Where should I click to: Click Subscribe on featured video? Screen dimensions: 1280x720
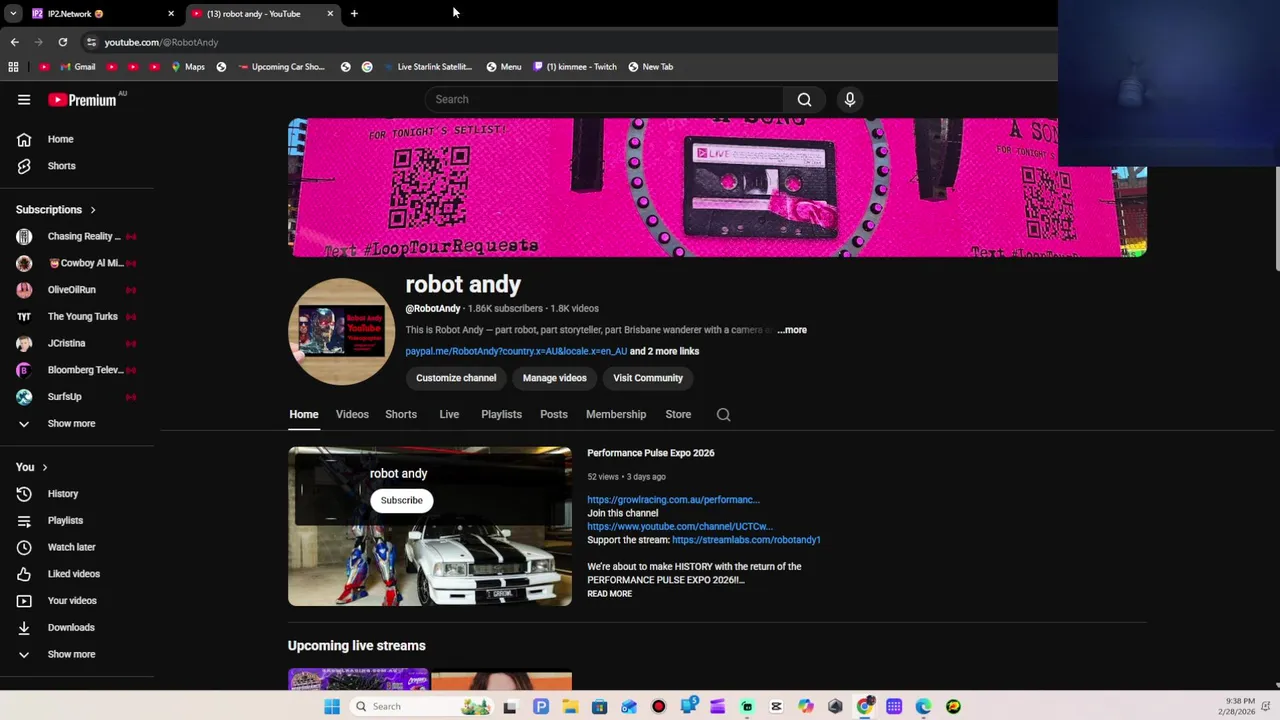tap(401, 501)
